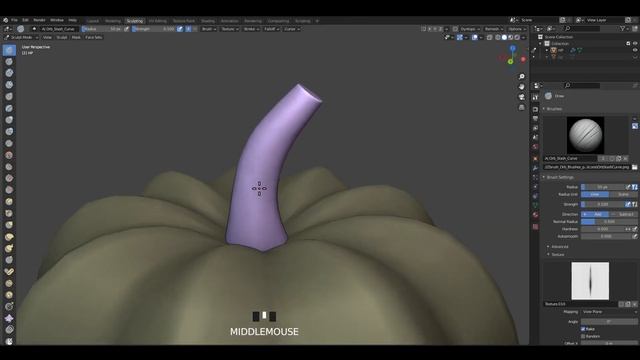The width and height of the screenshot is (640, 360).
Task: Adjust the Hardness slider
Action: point(603,229)
